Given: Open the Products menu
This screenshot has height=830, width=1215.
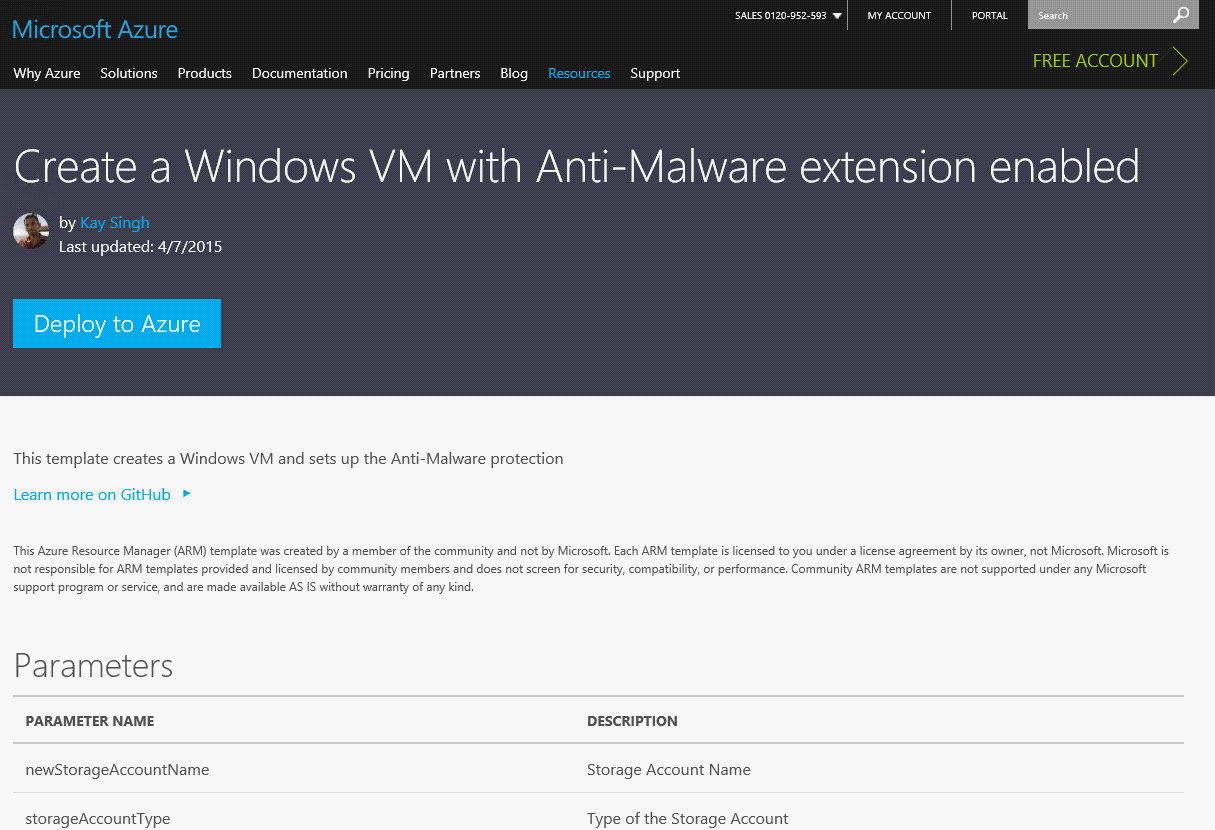Looking at the screenshot, I should (205, 73).
